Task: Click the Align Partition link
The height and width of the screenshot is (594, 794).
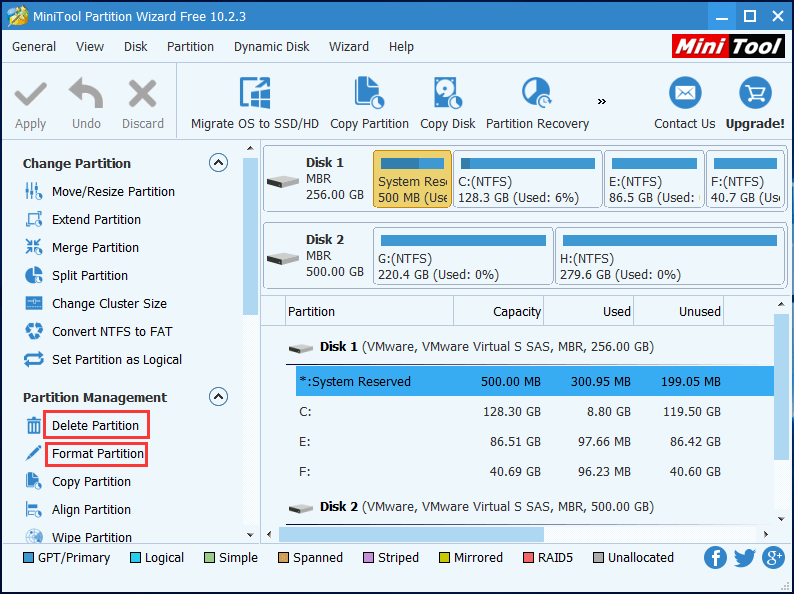Action: click(x=91, y=509)
